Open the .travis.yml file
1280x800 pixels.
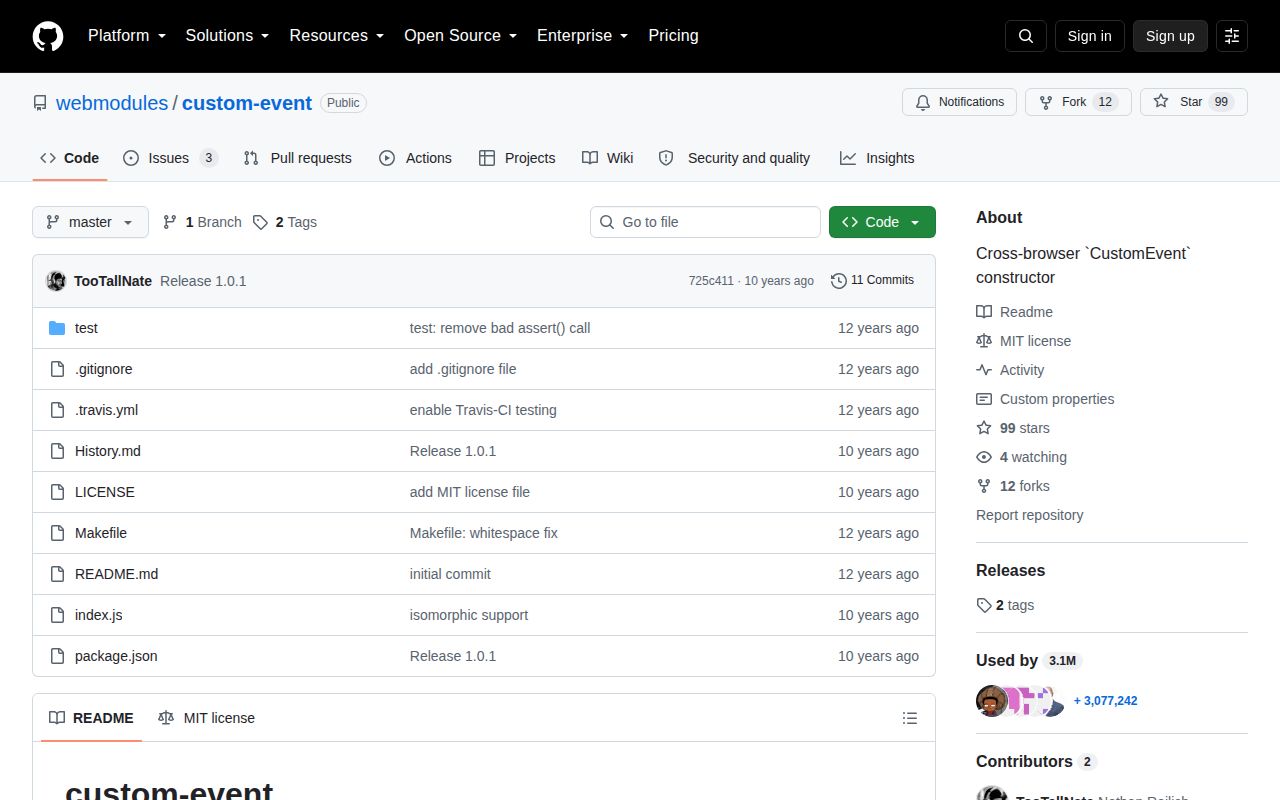click(x=107, y=410)
